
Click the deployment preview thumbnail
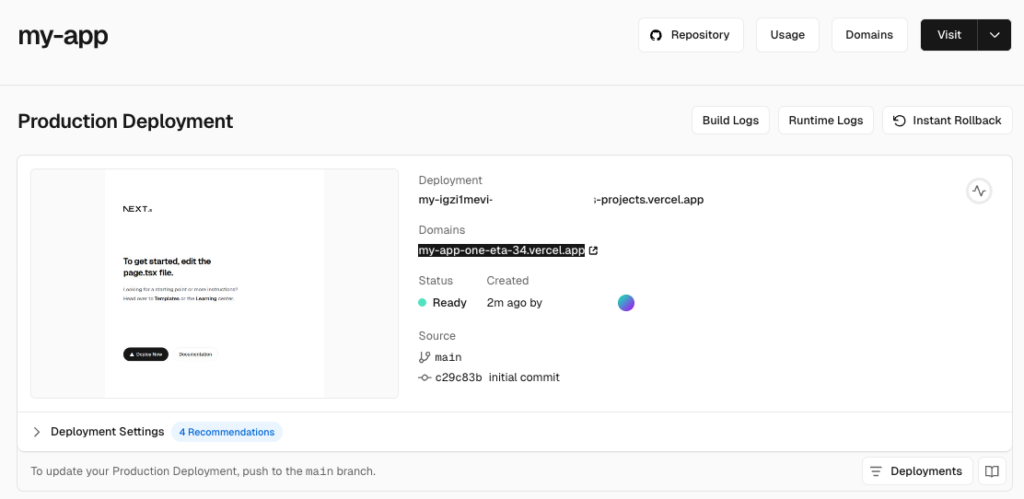coord(214,284)
